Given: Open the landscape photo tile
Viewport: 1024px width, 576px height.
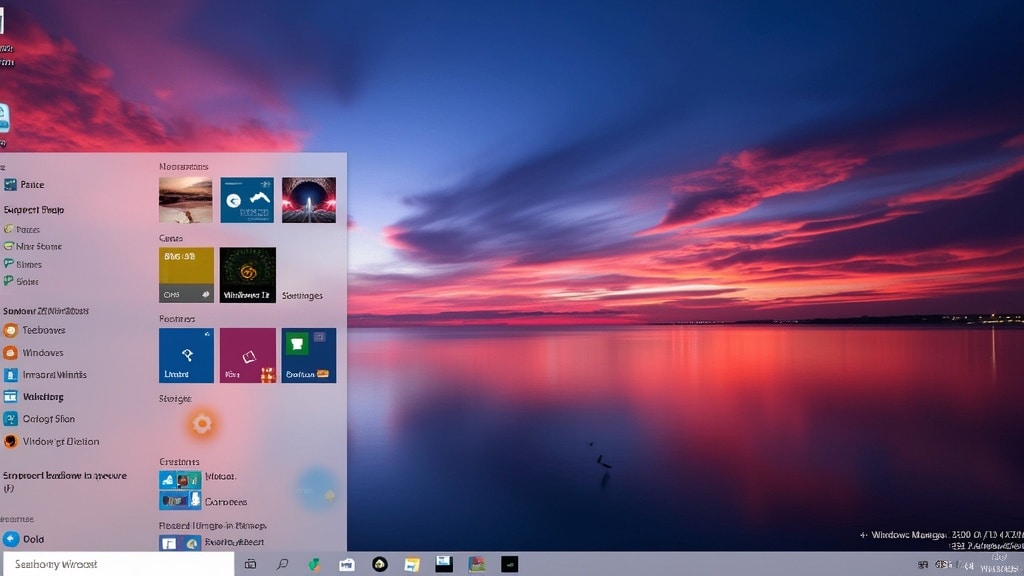Looking at the screenshot, I should point(185,200).
